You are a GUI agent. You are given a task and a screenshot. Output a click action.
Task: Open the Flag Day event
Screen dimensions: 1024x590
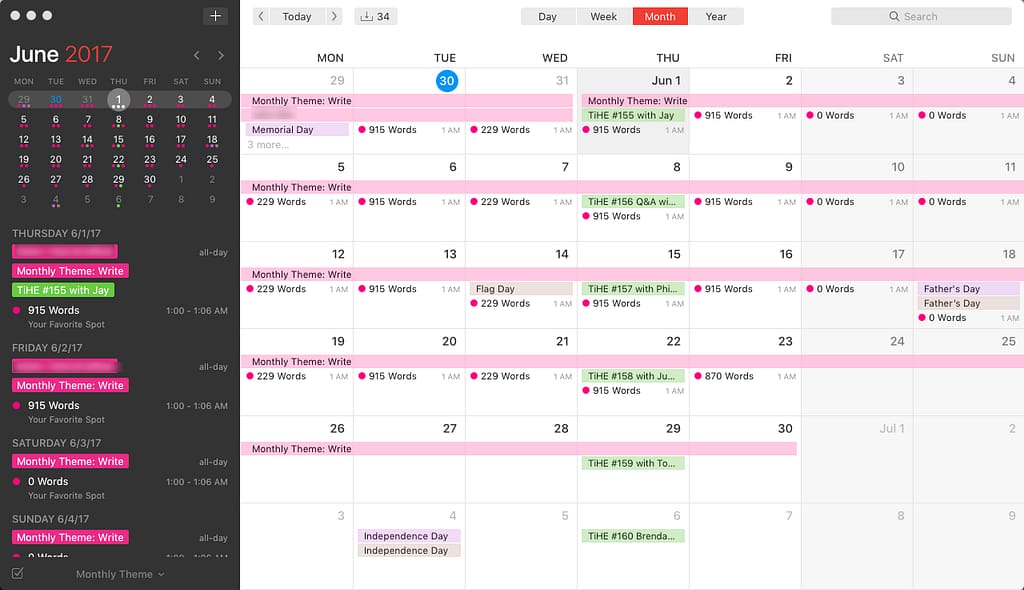[521, 289]
